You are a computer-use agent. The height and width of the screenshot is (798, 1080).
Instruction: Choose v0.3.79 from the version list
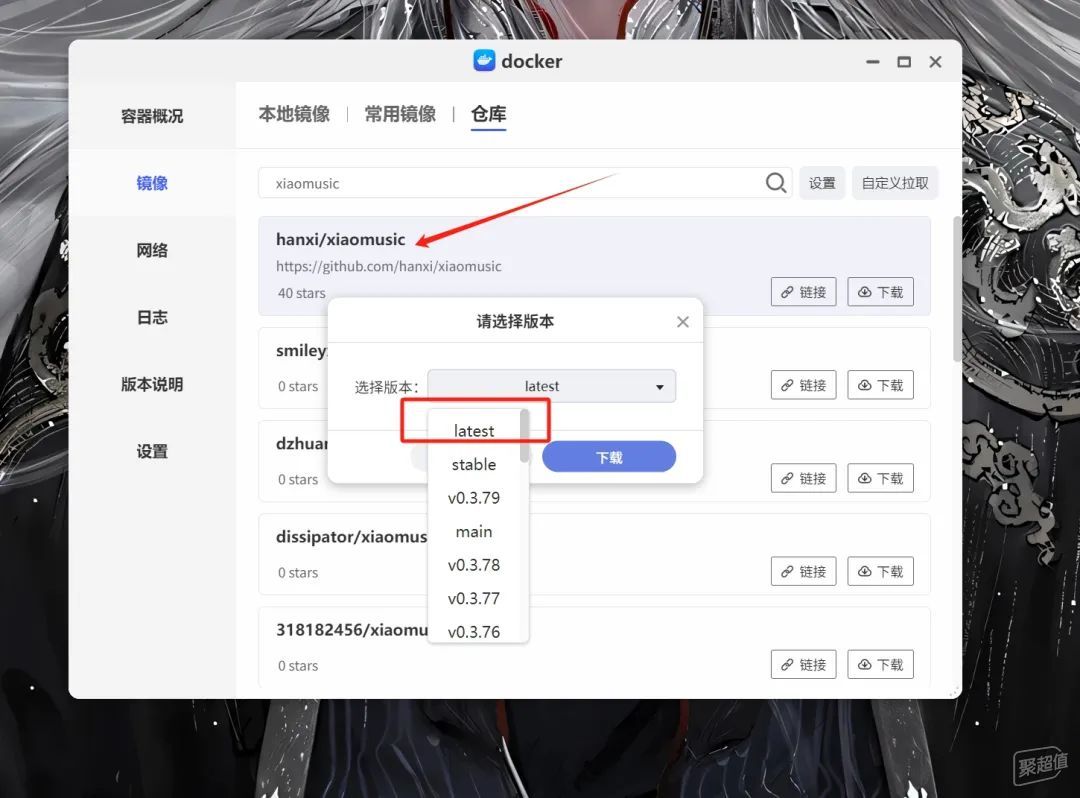click(x=474, y=498)
